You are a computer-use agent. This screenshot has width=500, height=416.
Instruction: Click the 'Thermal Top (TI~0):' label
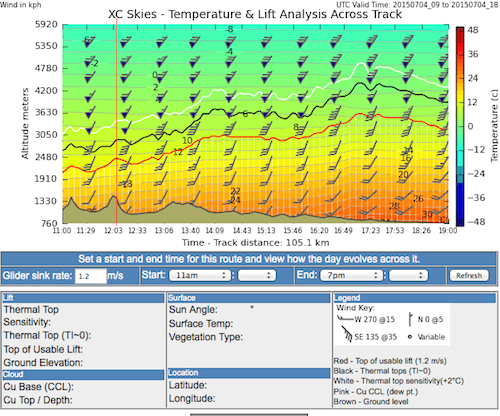point(47,335)
